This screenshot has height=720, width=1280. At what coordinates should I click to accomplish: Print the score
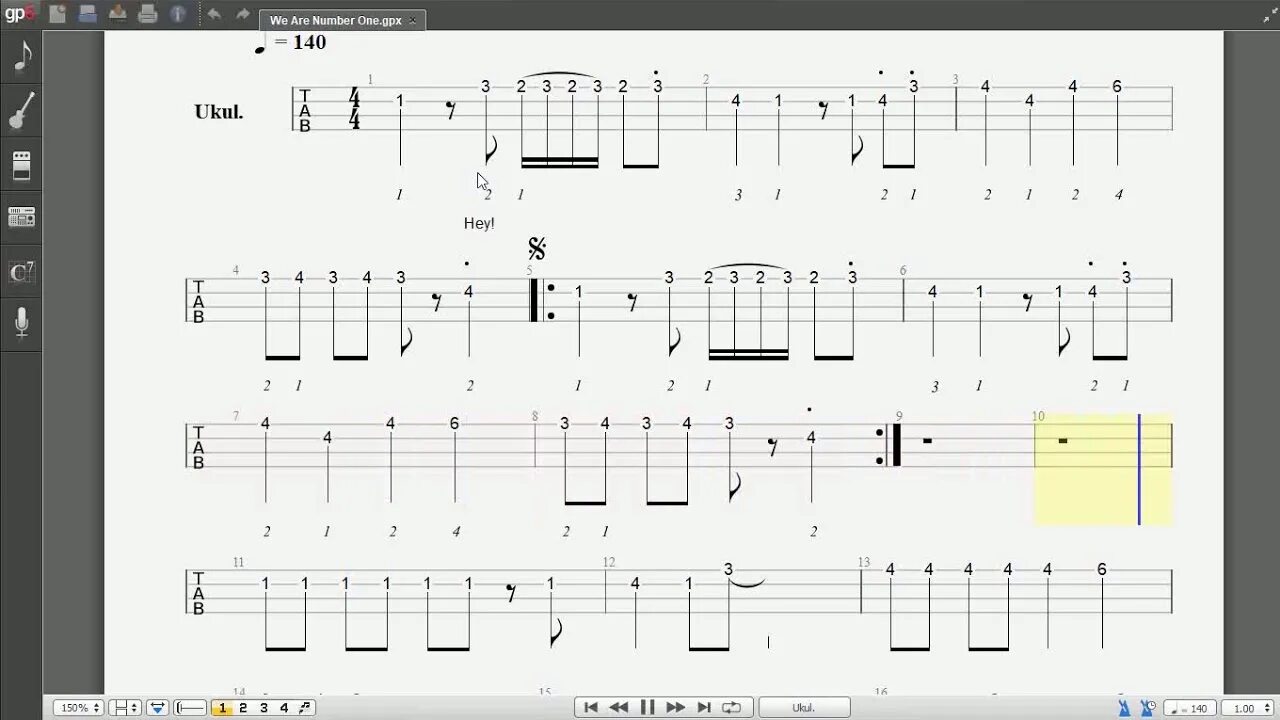pyautogui.click(x=148, y=14)
